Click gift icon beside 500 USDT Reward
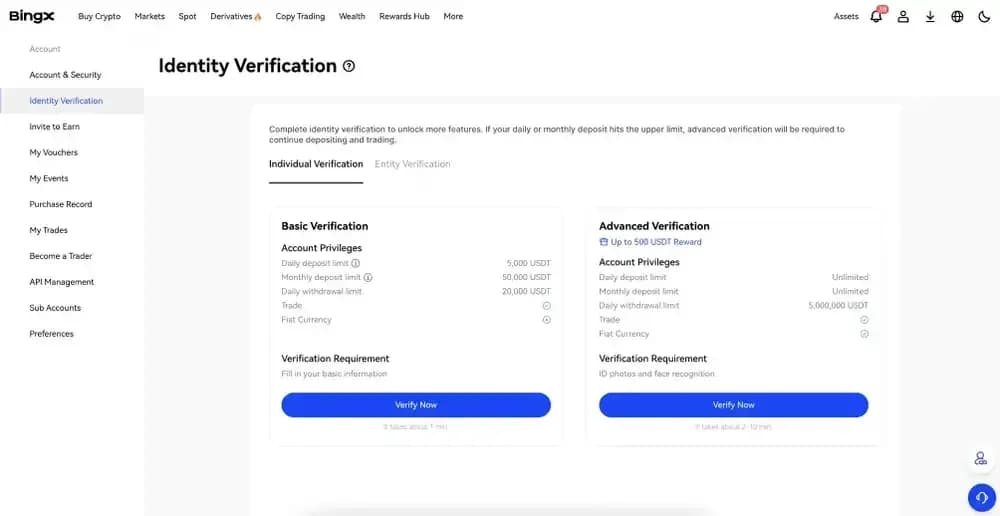This screenshot has width=1000, height=516. 603,242
